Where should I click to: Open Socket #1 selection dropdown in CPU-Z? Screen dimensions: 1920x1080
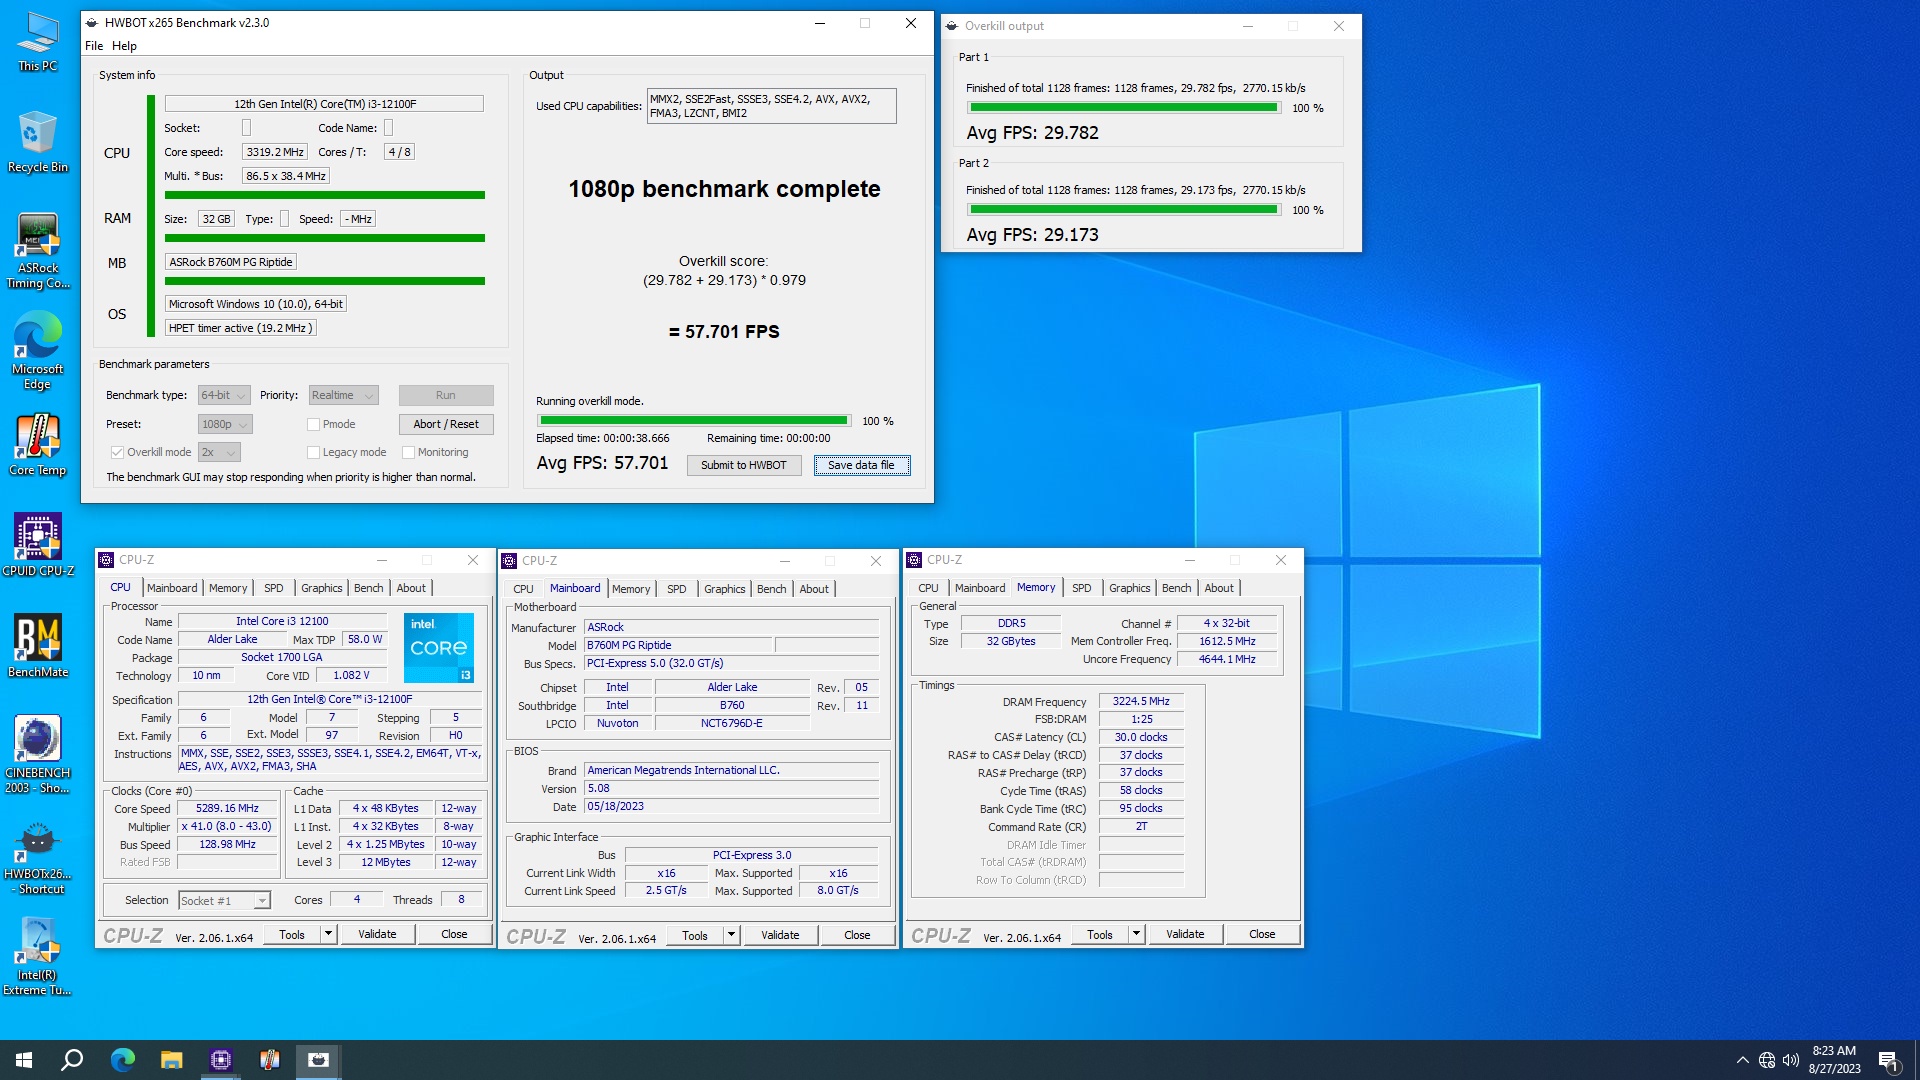[224, 901]
